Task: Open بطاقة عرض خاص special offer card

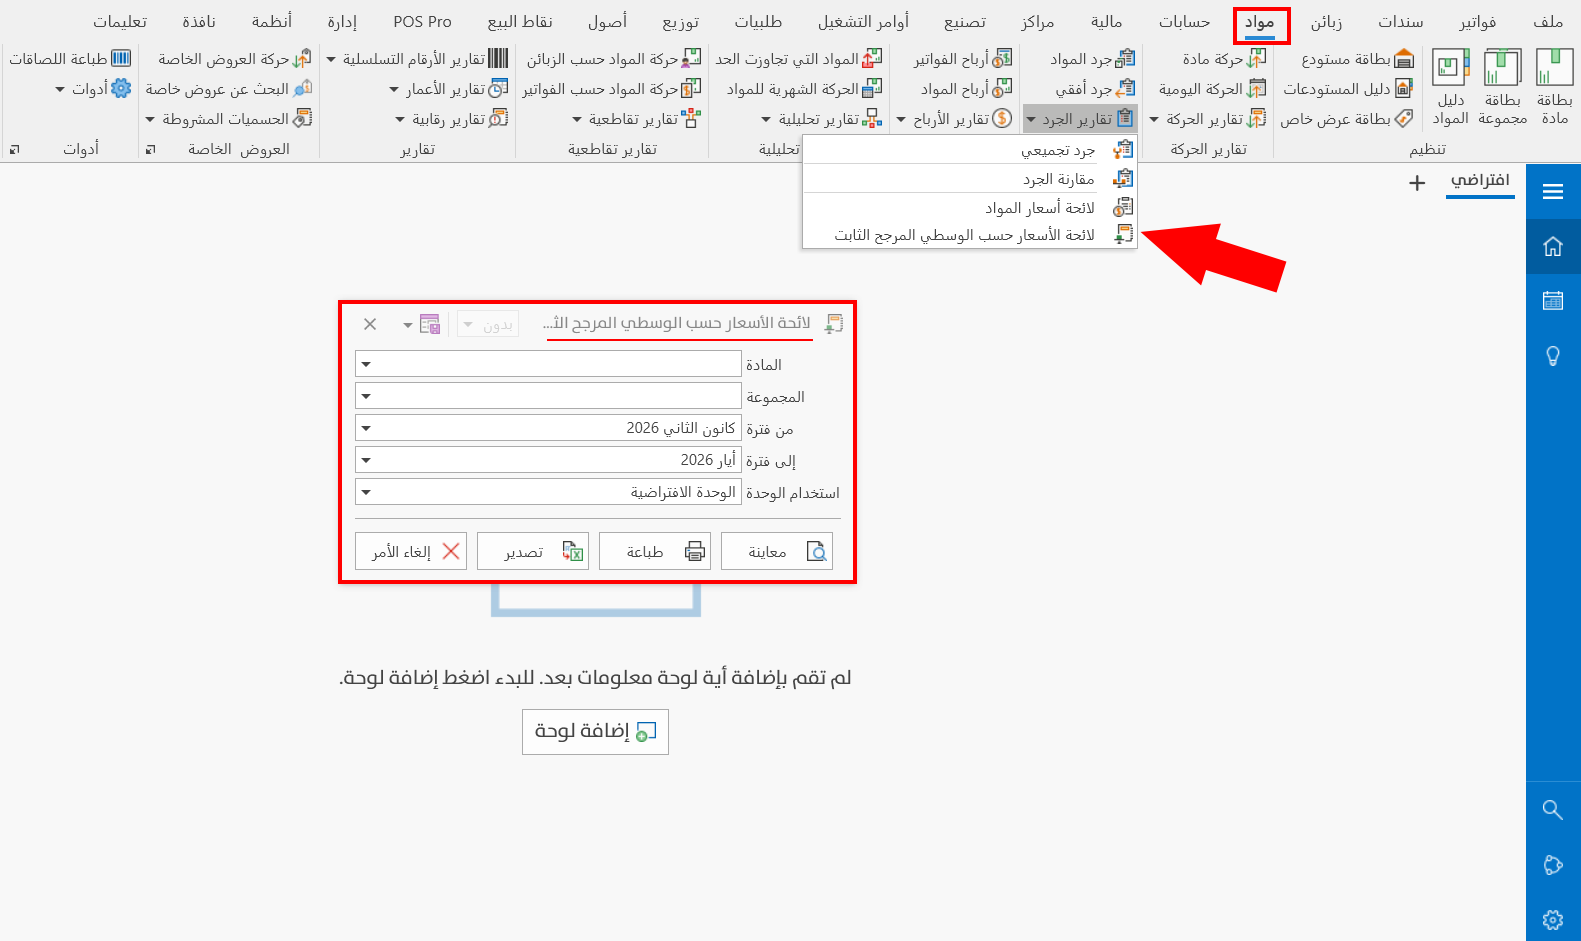Action: (x=1346, y=119)
